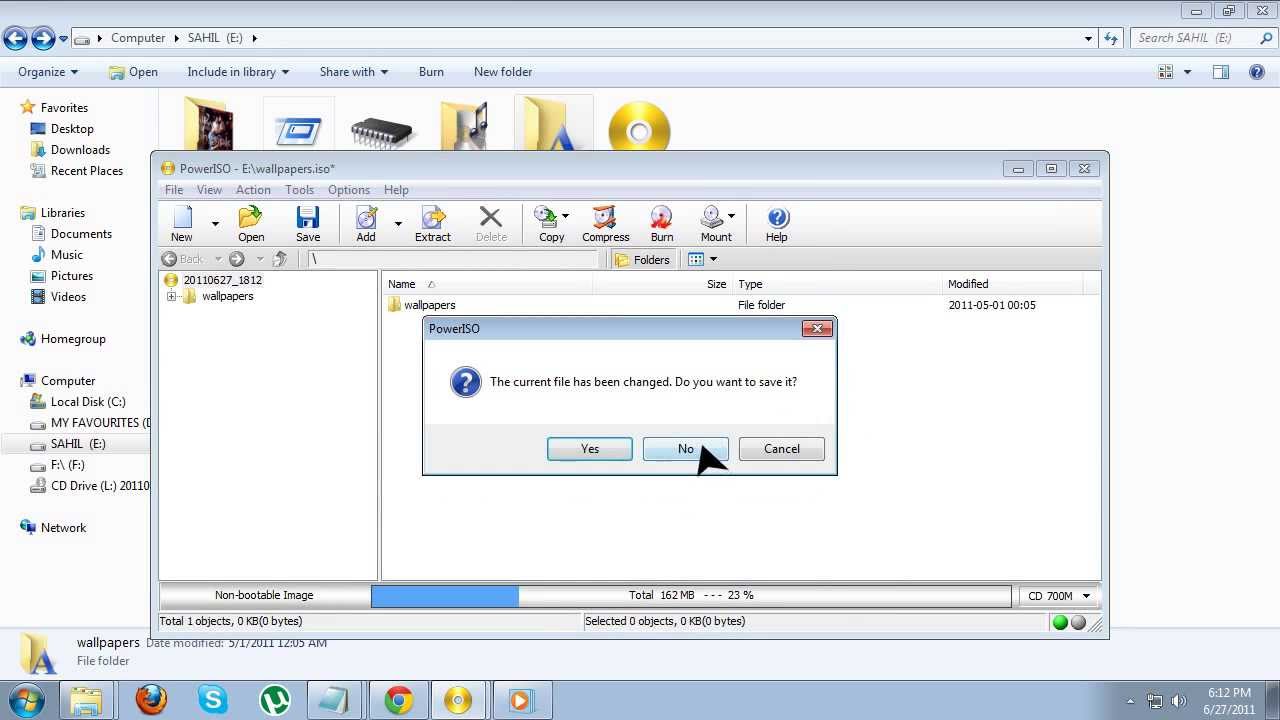Open the View menu in PowerISO
Viewport: 1280px width, 720px height.
[x=209, y=190]
